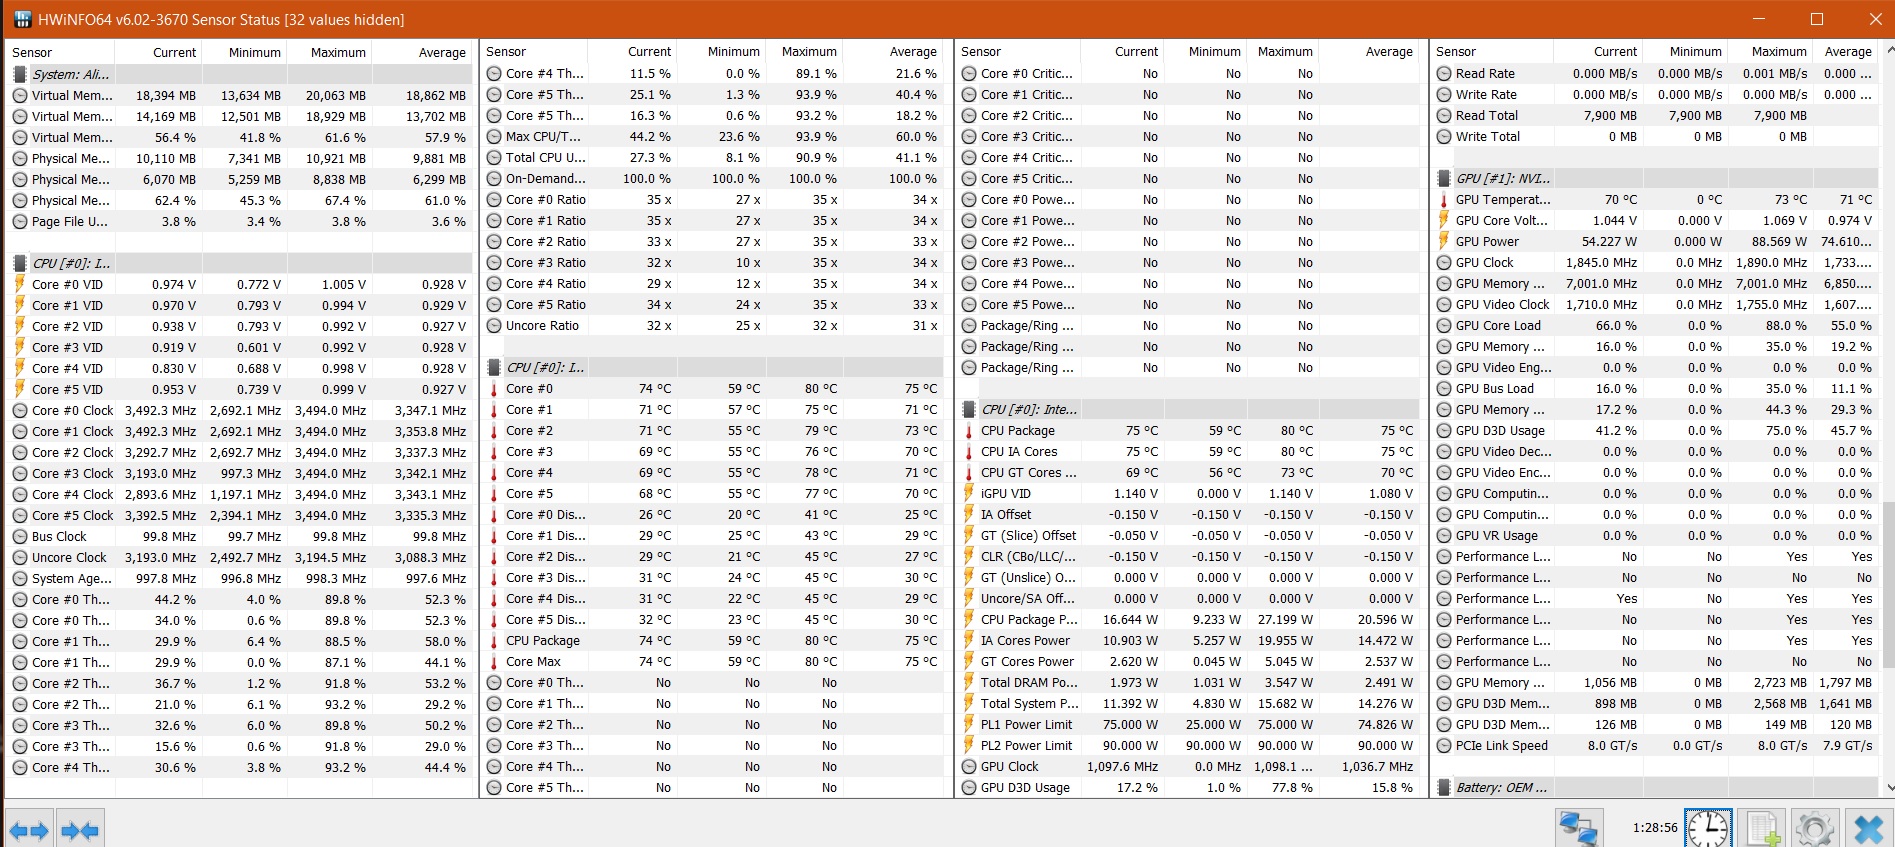1895x847 pixels.
Task: Click the expand columns double-arrow button
Action: pos(28,830)
